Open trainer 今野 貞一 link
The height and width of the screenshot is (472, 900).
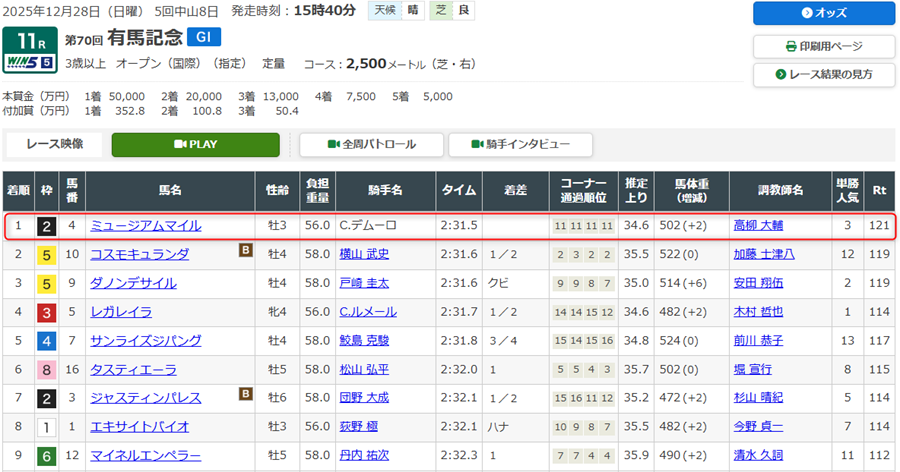click(x=758, y=427)
